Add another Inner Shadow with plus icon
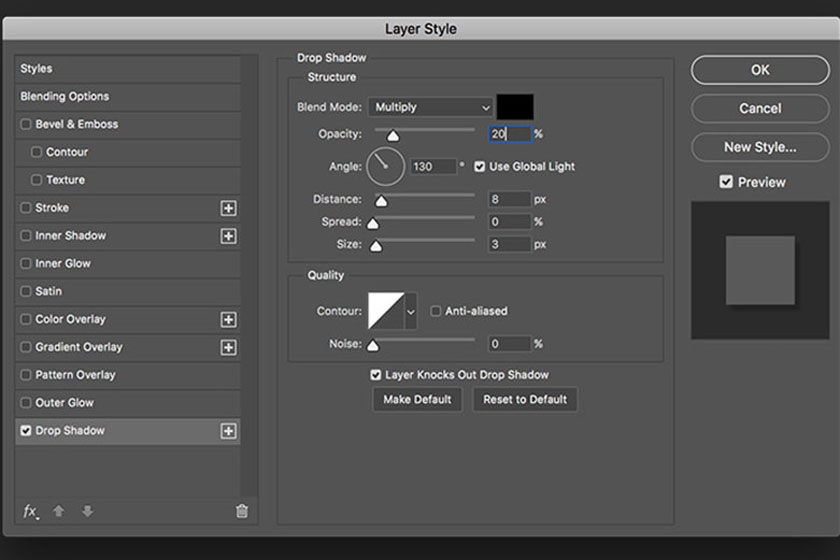Screen dimensions: 840x560 [228, 236]
